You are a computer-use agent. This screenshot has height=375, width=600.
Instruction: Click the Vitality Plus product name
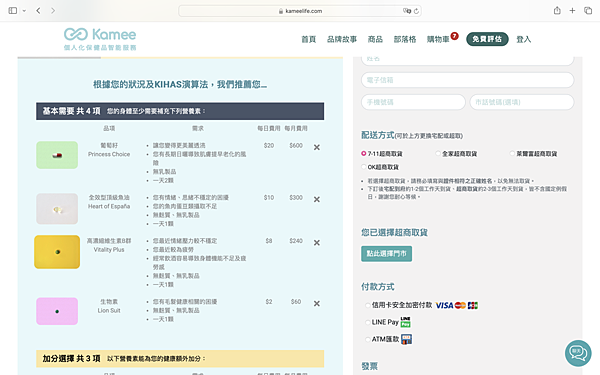[x=109, y=249]
